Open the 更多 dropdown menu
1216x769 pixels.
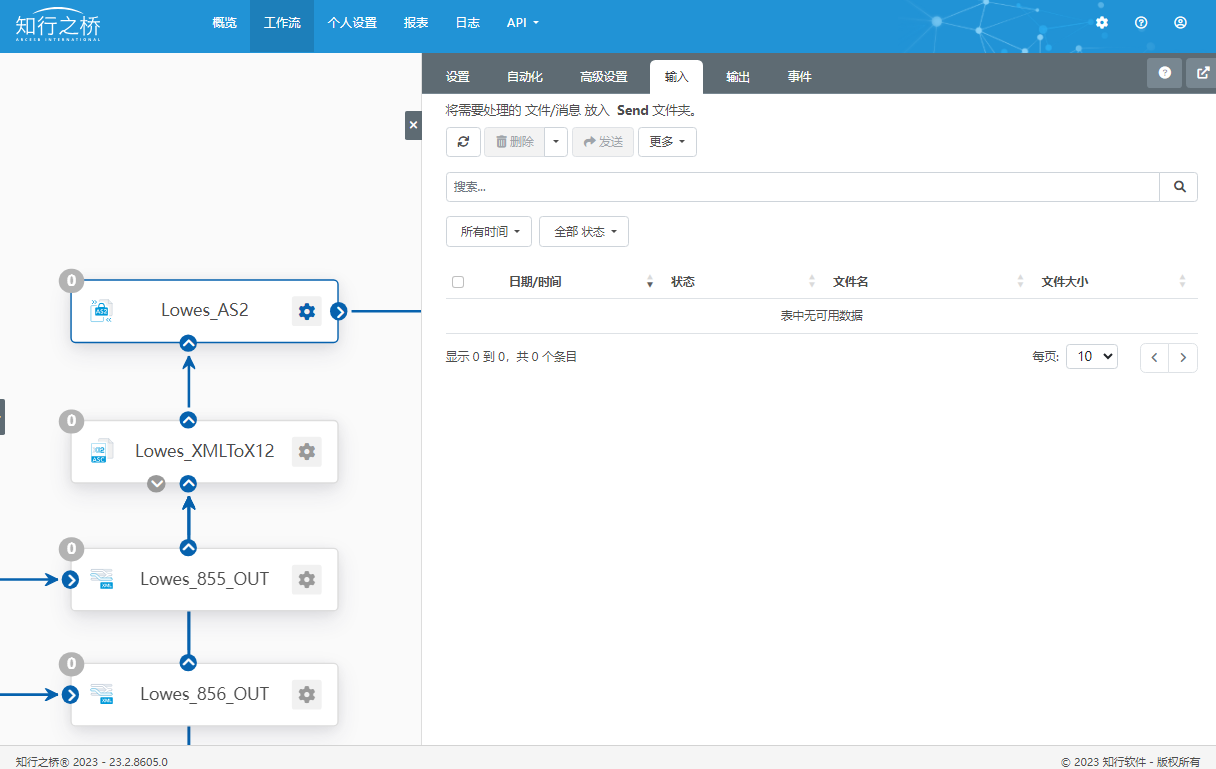667,142
